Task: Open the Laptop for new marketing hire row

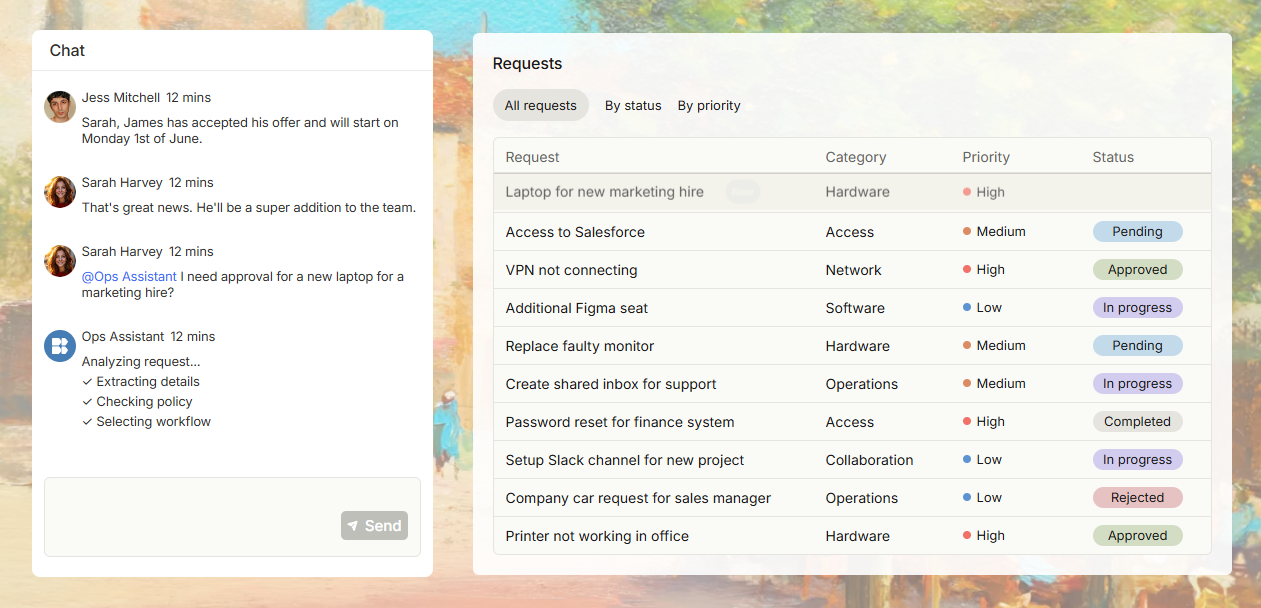Action: [x=852, y=192]
